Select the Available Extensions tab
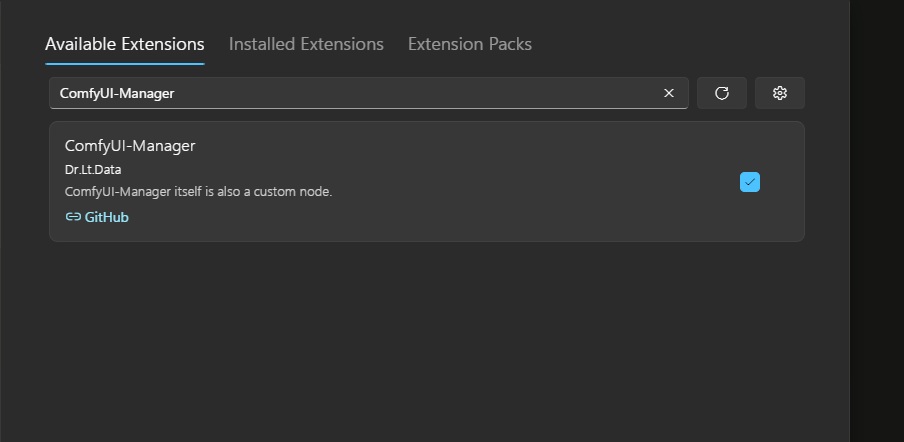The image size is (904, 442). click(125, 44)
